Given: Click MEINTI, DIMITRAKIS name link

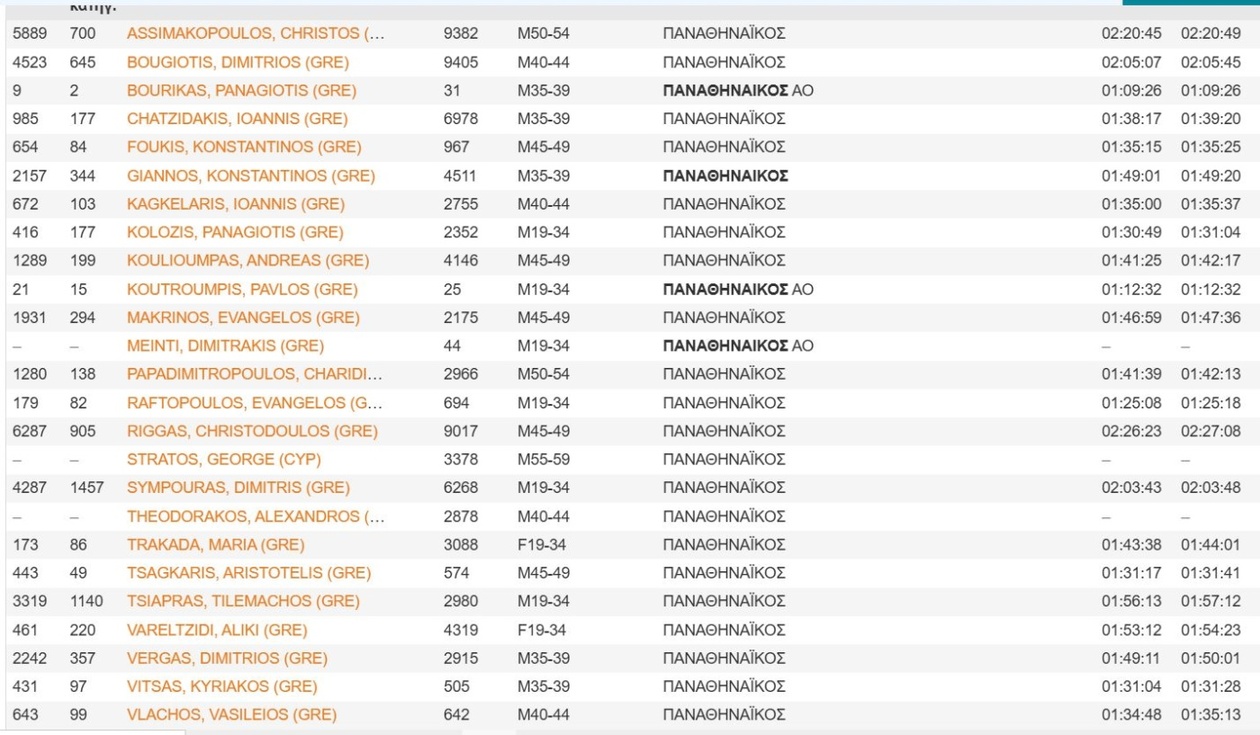Looking at the screenshot, I should pyautogui.click(x=225, y=346).
